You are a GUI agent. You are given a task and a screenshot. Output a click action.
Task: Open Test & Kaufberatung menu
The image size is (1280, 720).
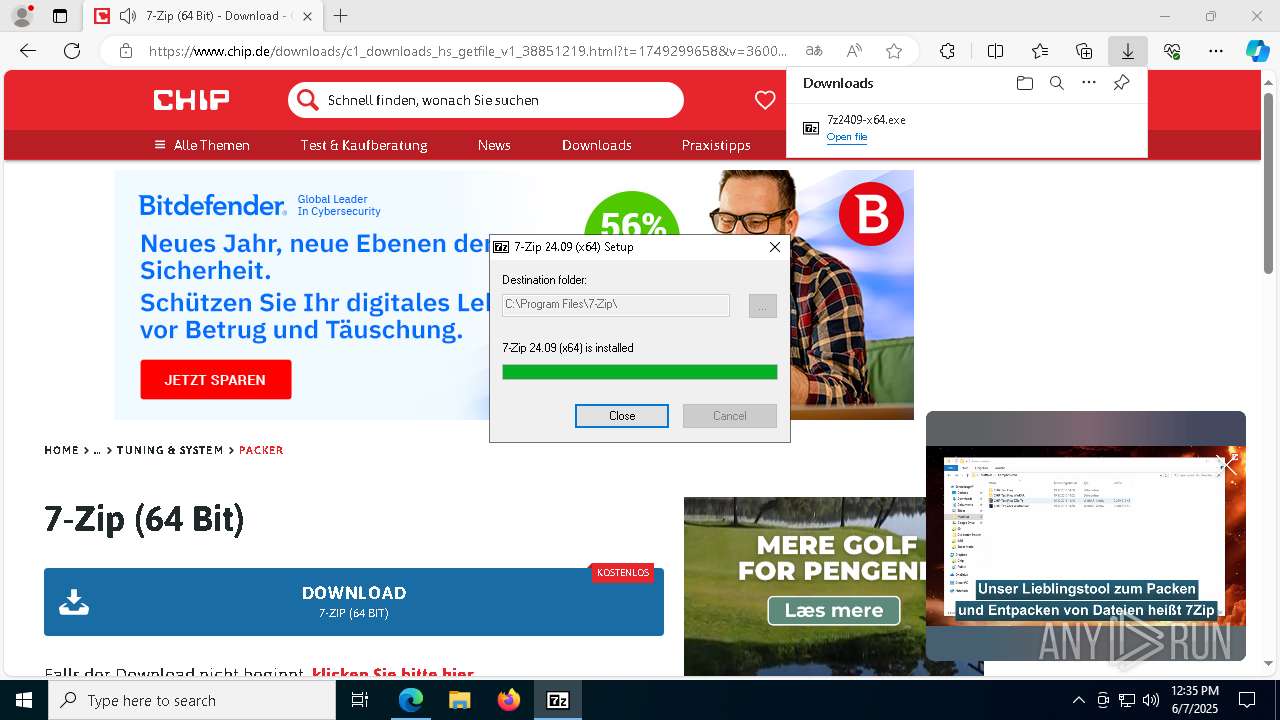coord(364,145)
